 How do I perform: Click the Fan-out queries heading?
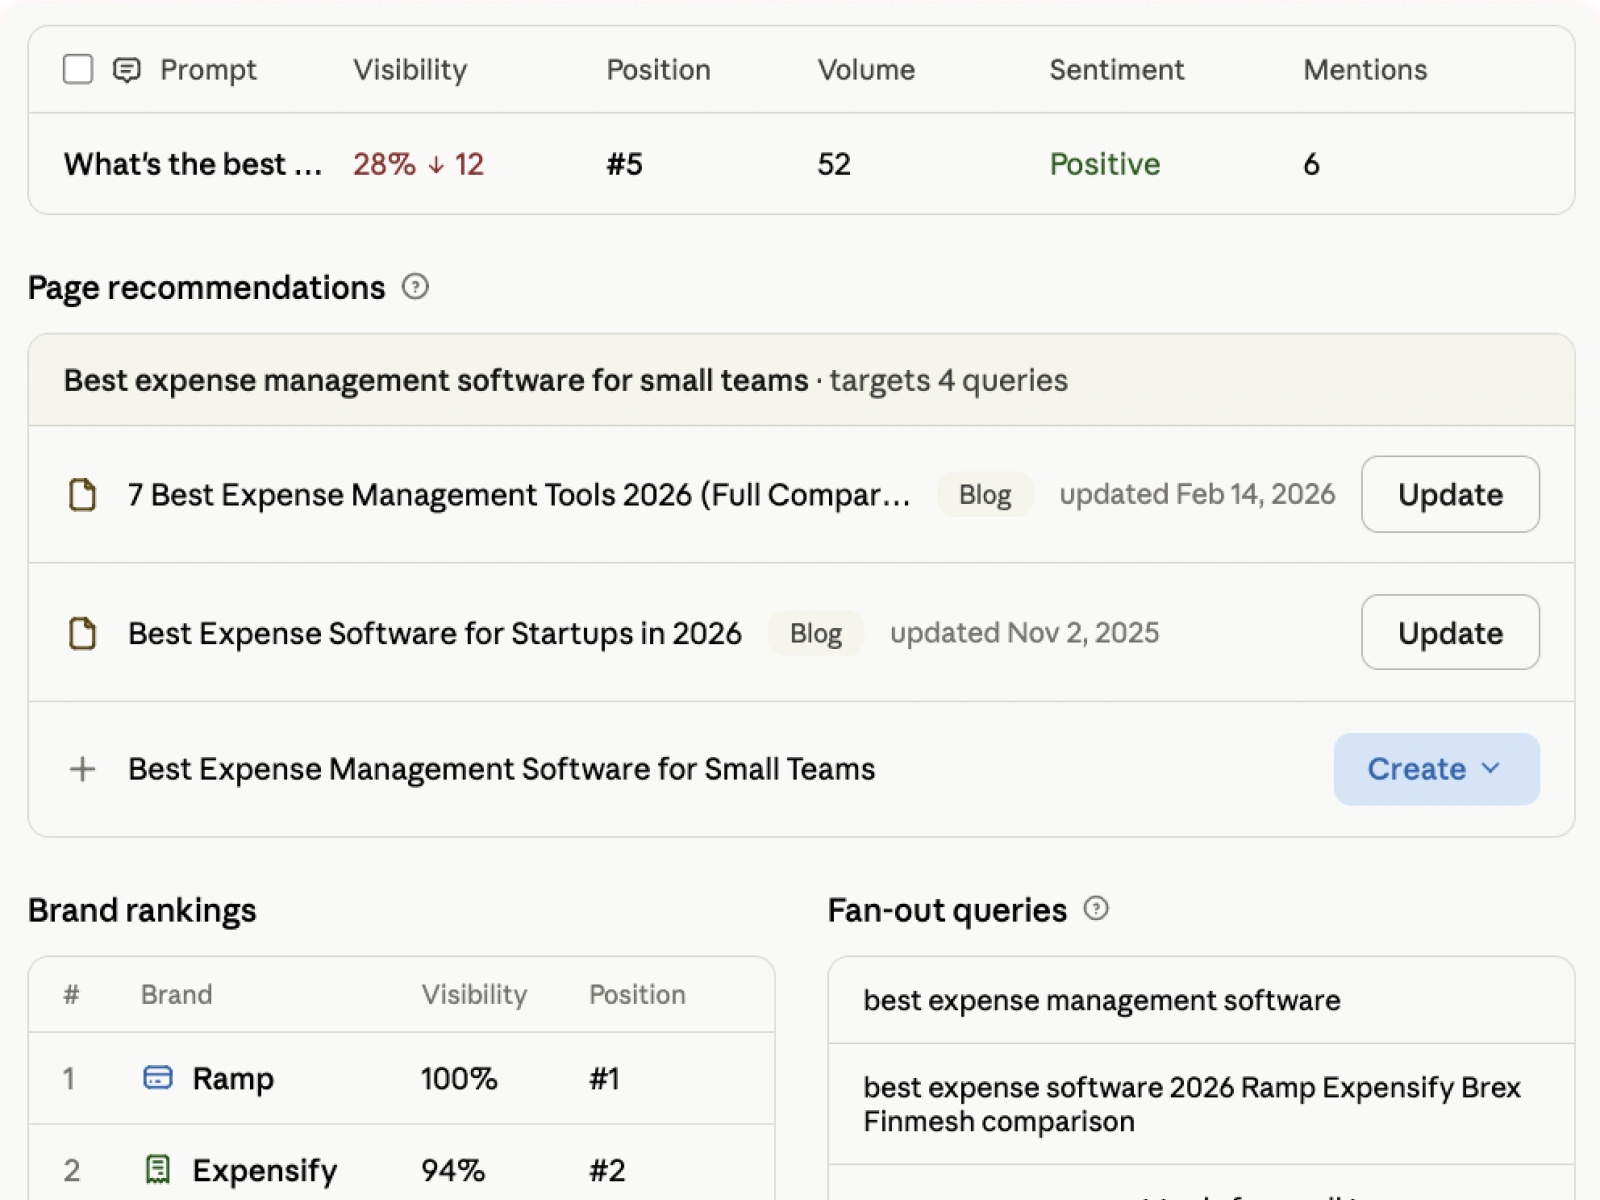[947, 910]
